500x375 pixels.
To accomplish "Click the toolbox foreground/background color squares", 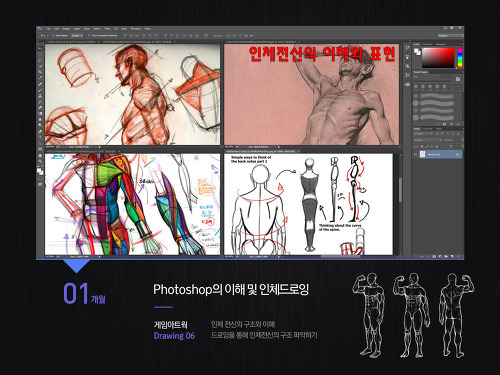I will coord(40,171).
